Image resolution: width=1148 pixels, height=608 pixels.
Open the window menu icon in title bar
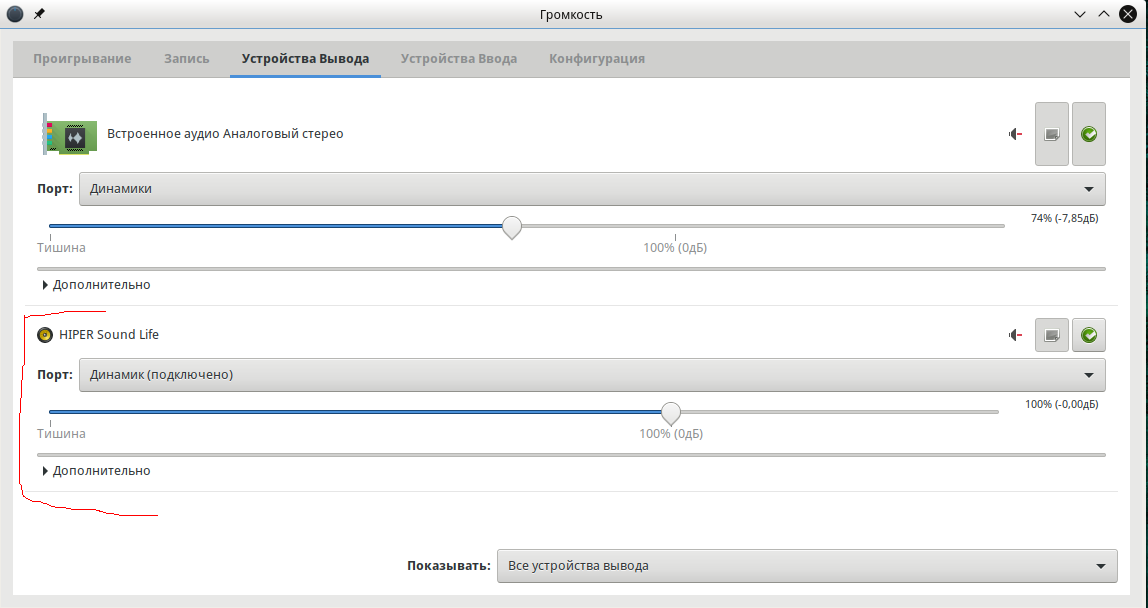point(15,14)
